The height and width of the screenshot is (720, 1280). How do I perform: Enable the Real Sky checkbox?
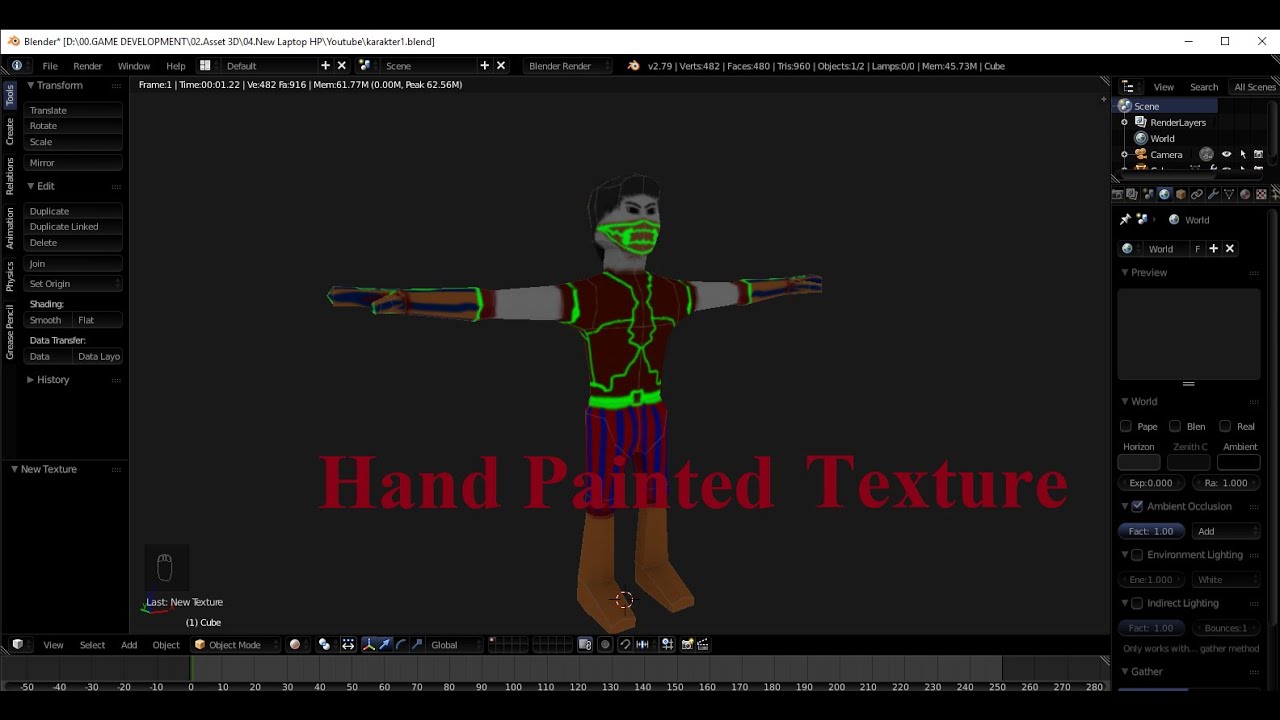(1225, 426)
